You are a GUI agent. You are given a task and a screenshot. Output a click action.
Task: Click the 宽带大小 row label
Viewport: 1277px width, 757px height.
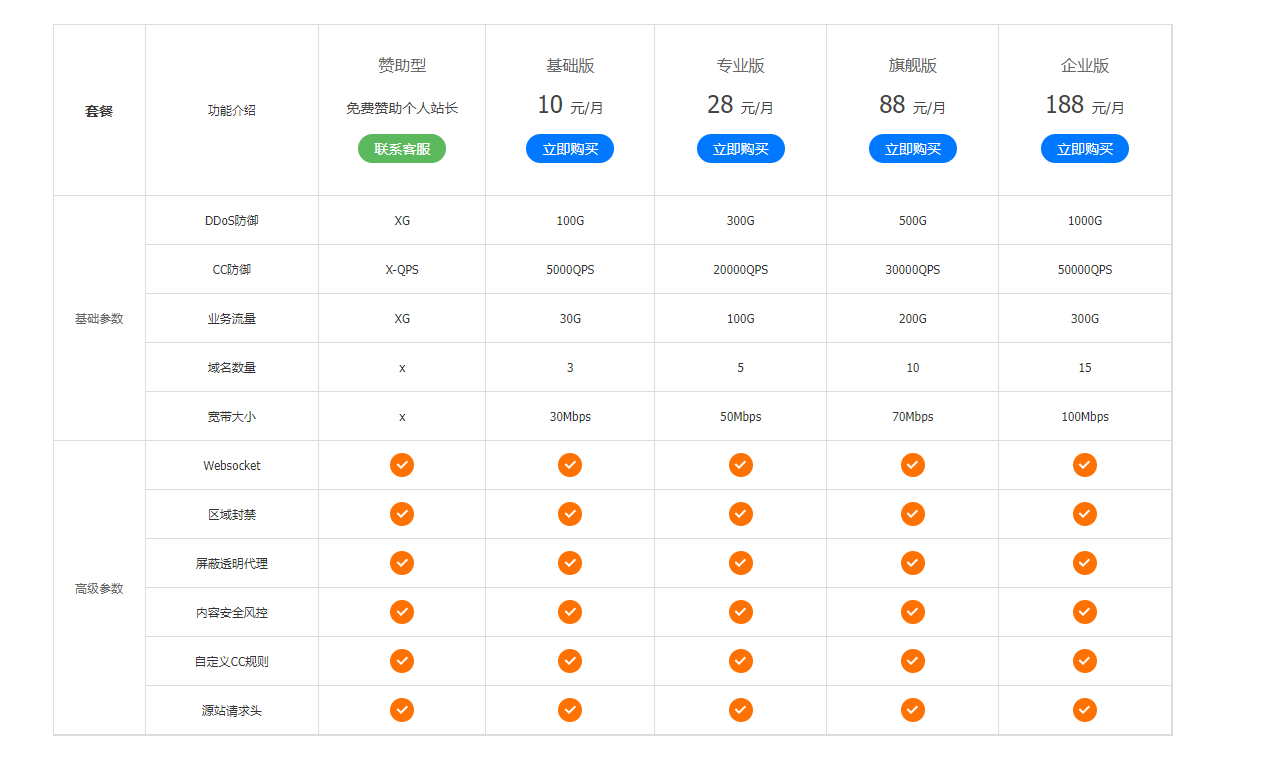pos(232,417)
